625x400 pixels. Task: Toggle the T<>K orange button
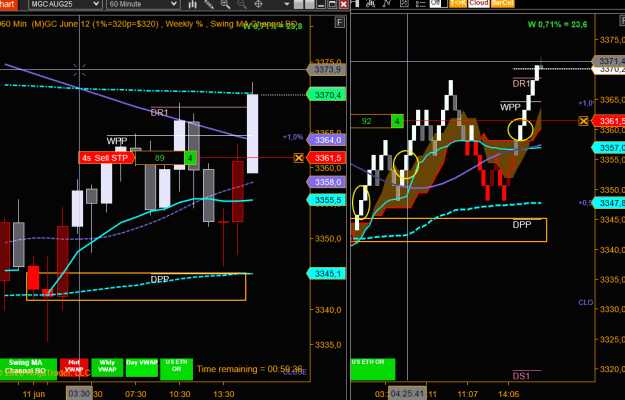point(458,3)
